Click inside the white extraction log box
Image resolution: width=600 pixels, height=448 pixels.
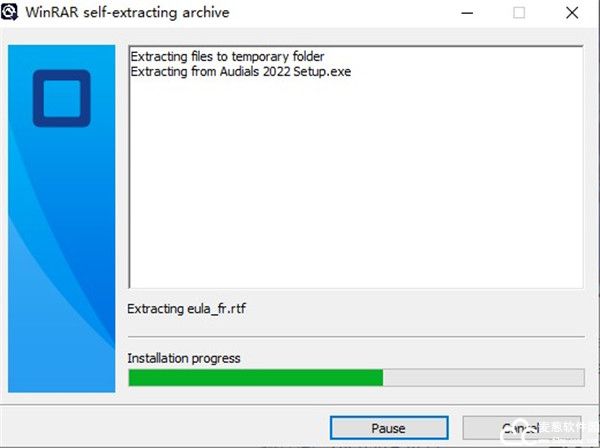[356, 180]
